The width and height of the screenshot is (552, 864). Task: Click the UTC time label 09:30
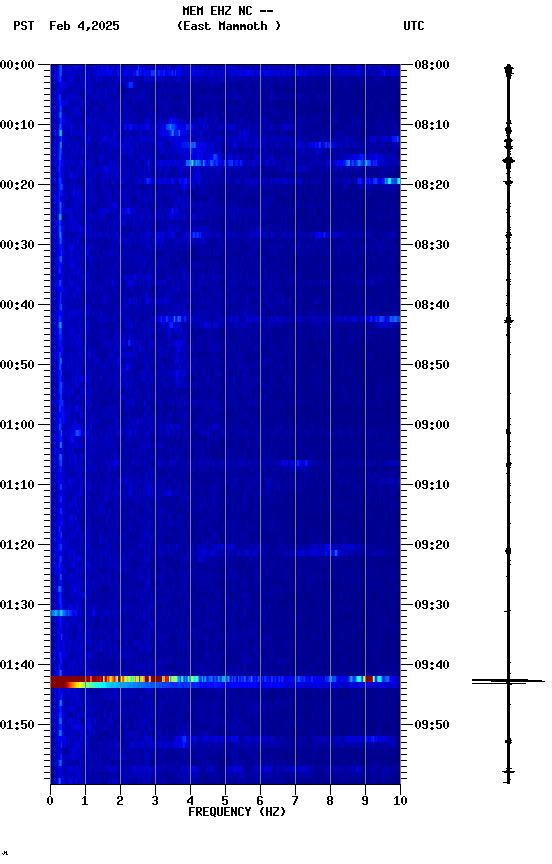click(432, 605)
